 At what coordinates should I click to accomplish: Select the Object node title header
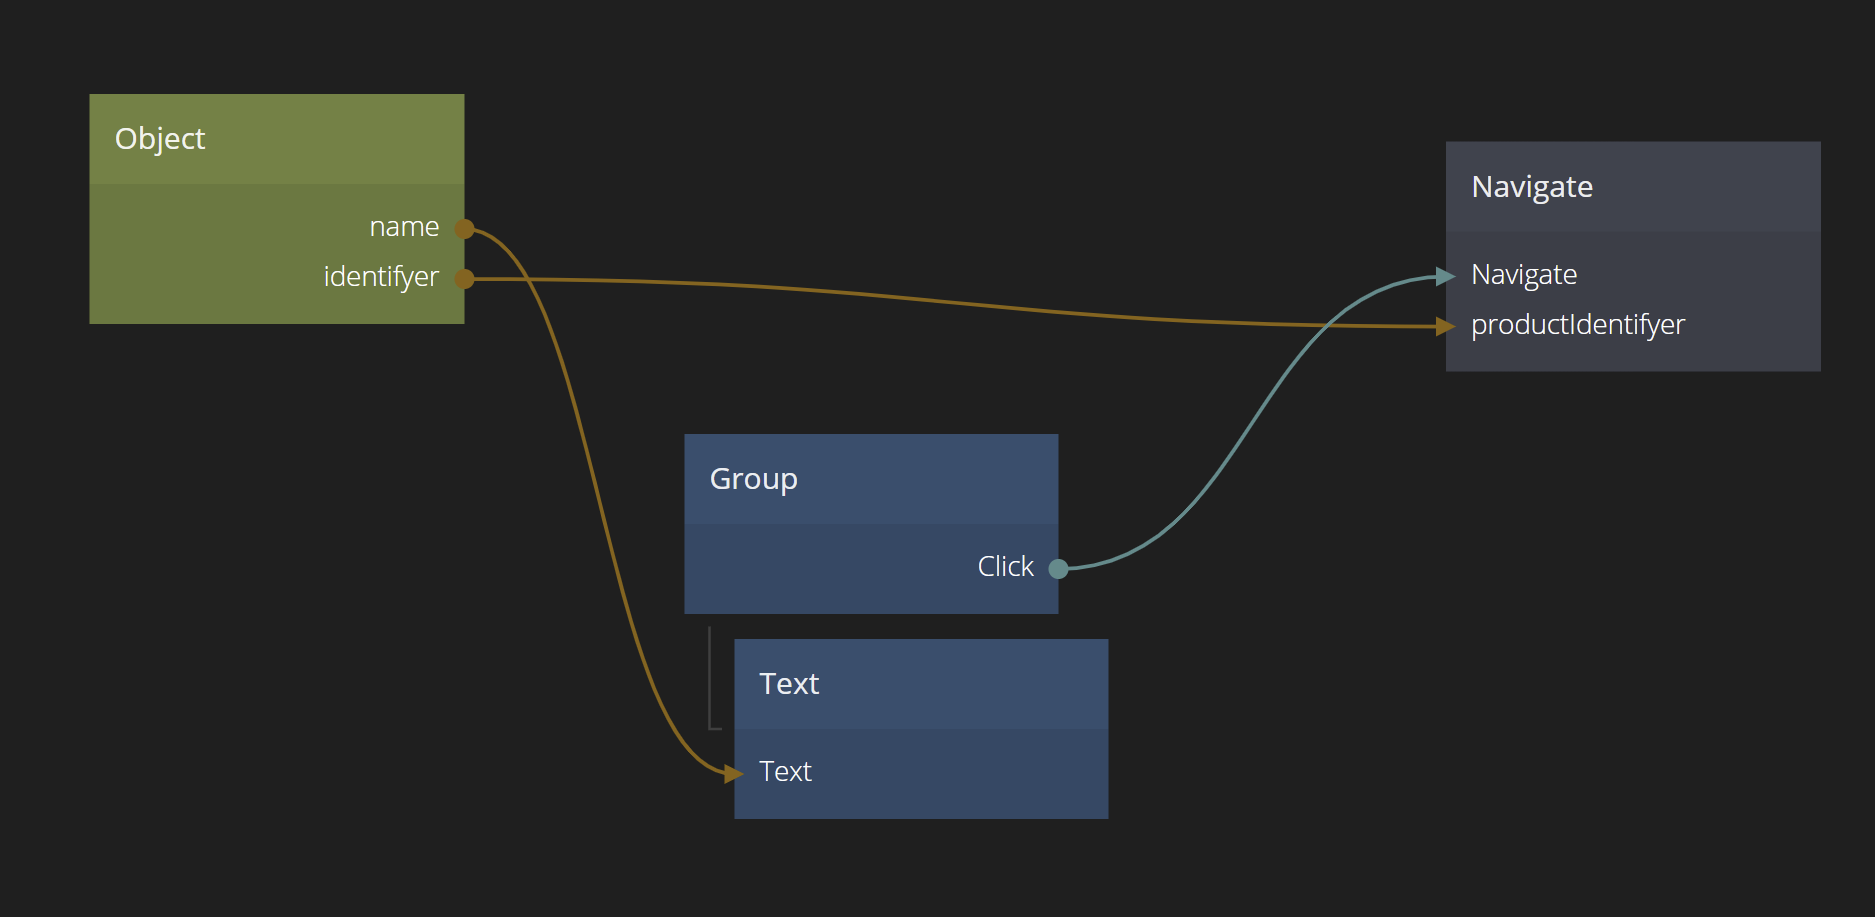click(x=276, y=139)
